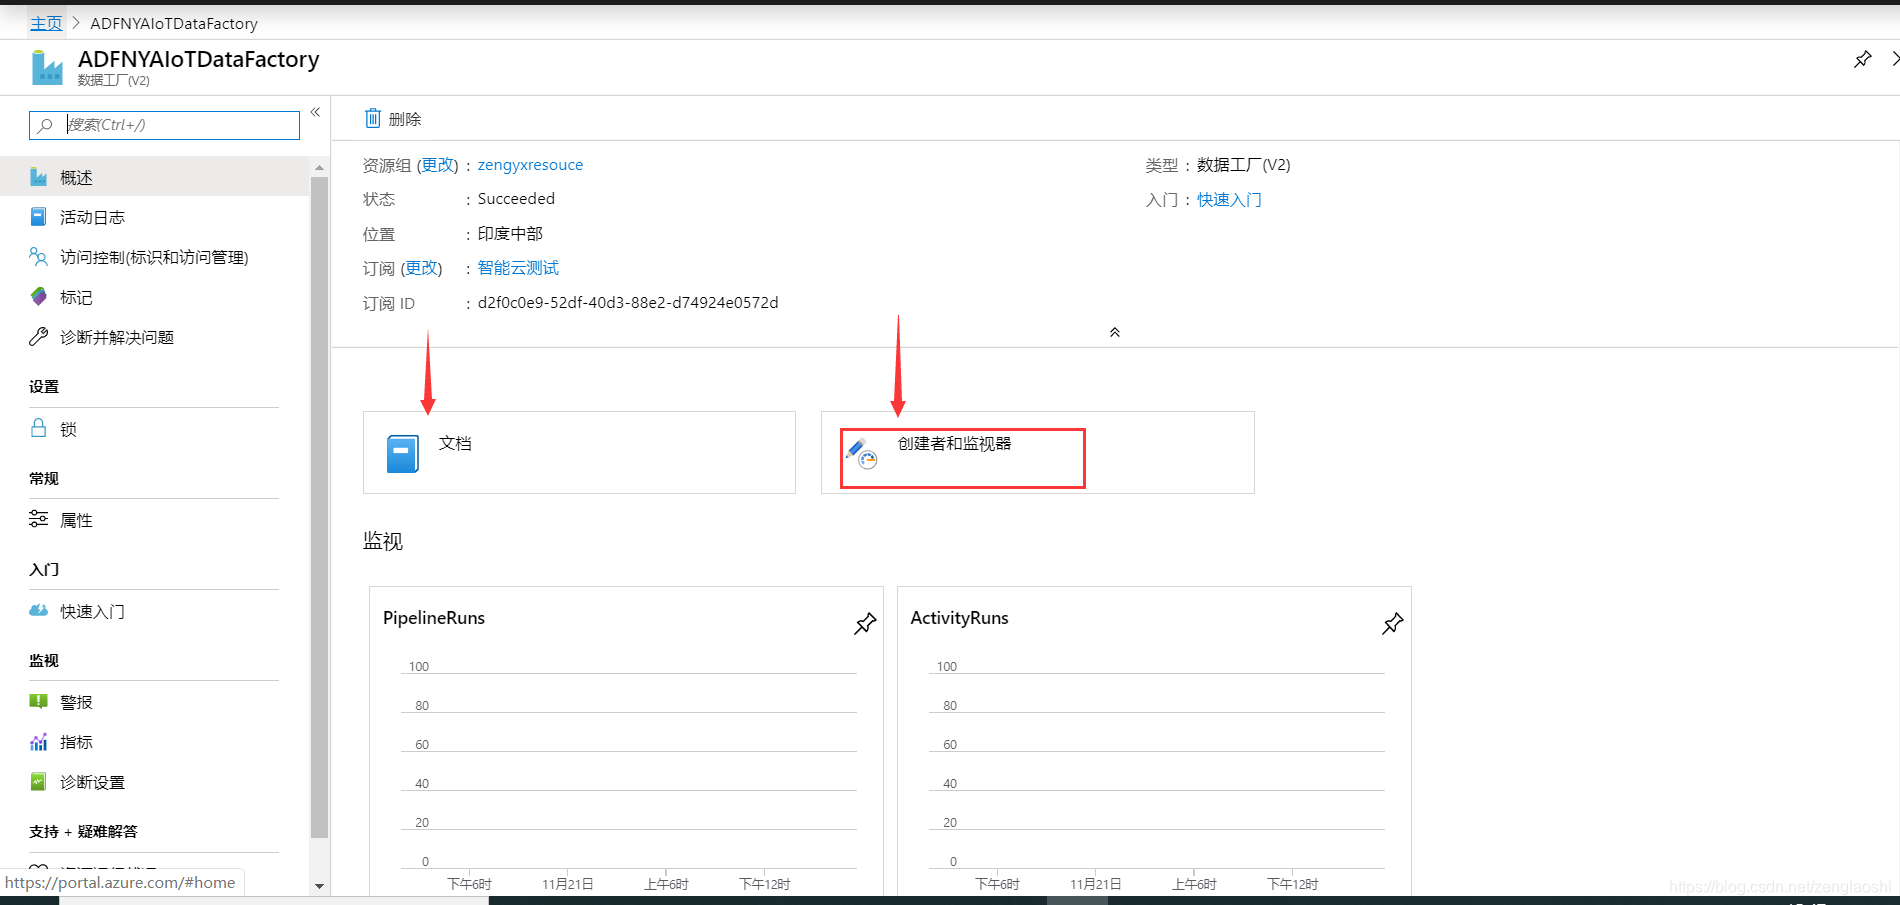Click the tags (标记) icon

click(x=39, y=297)
